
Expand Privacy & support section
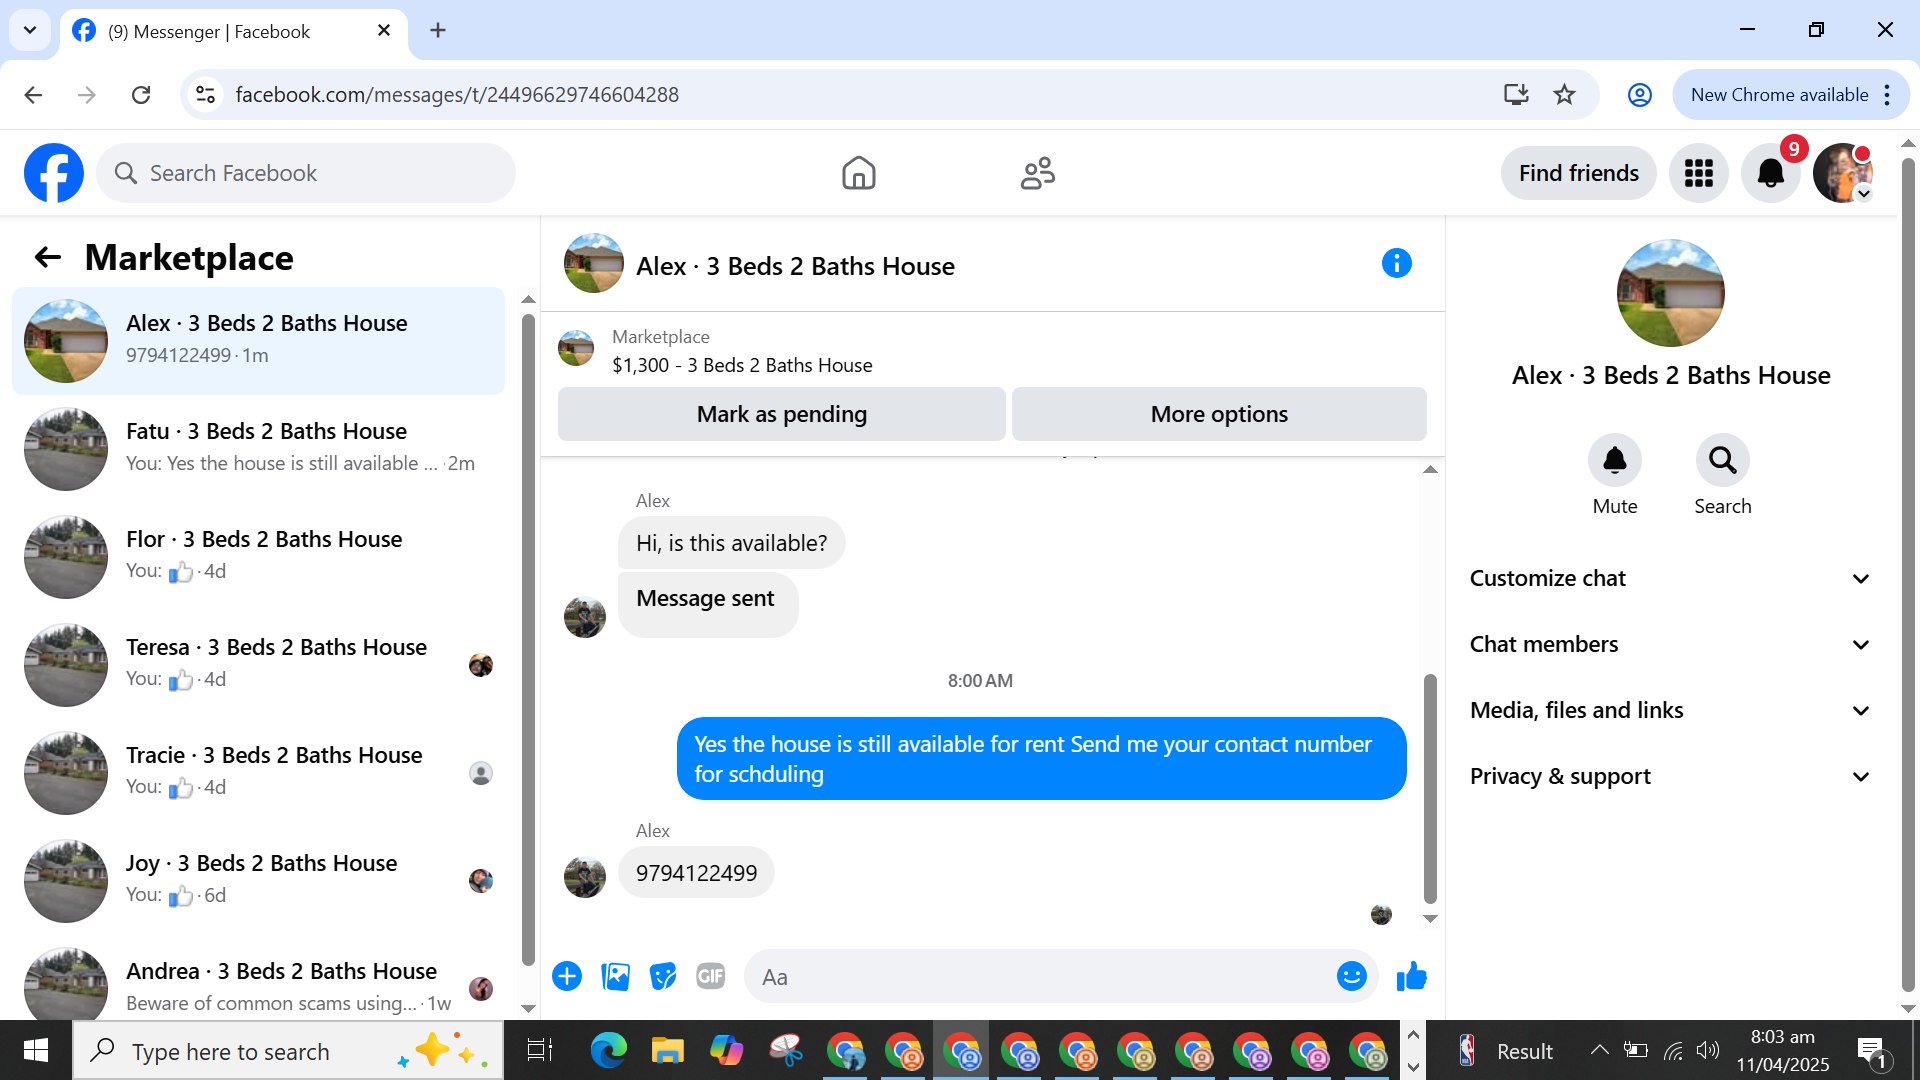pos(1669,777)
